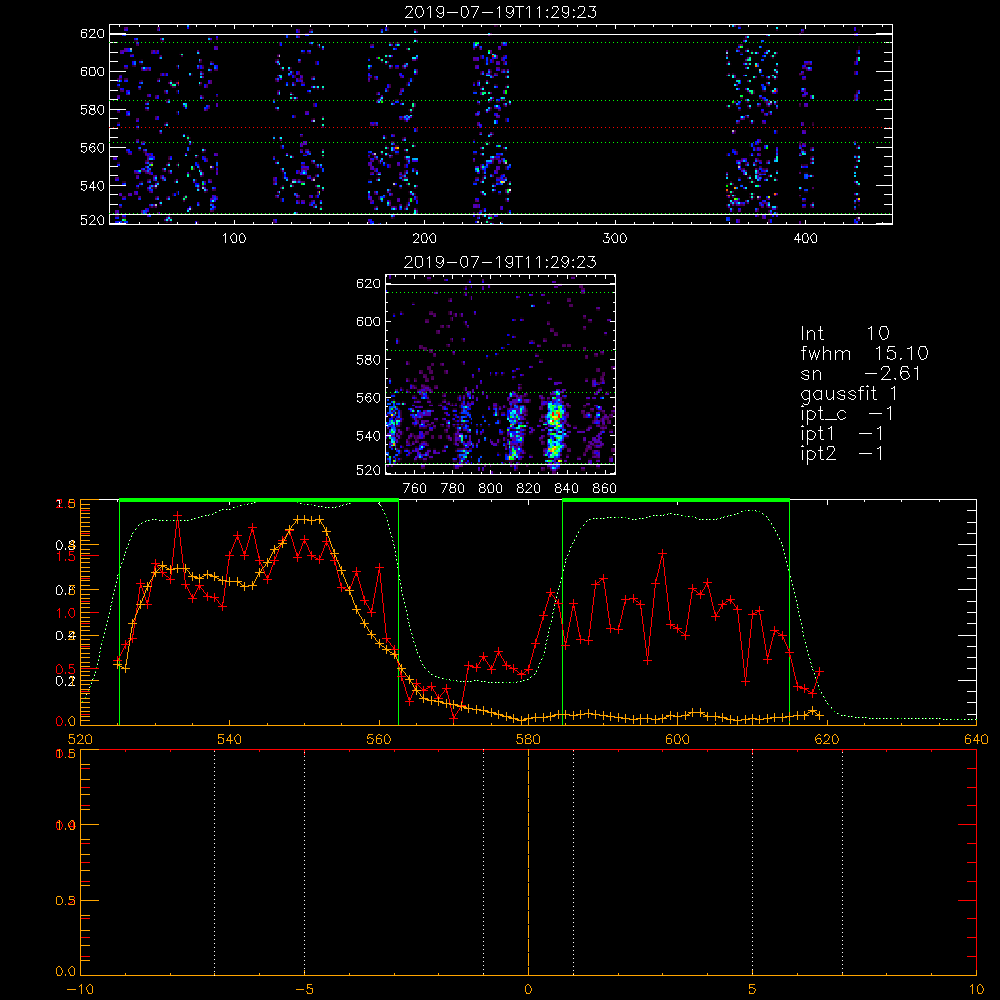
Task: Select the 'sn -2.61' readout
Action: point(860,374)
